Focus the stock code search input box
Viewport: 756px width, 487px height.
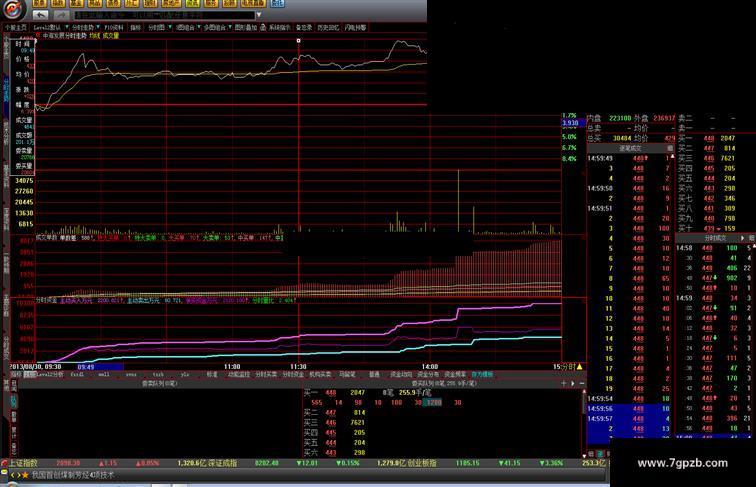click(163, 15)
